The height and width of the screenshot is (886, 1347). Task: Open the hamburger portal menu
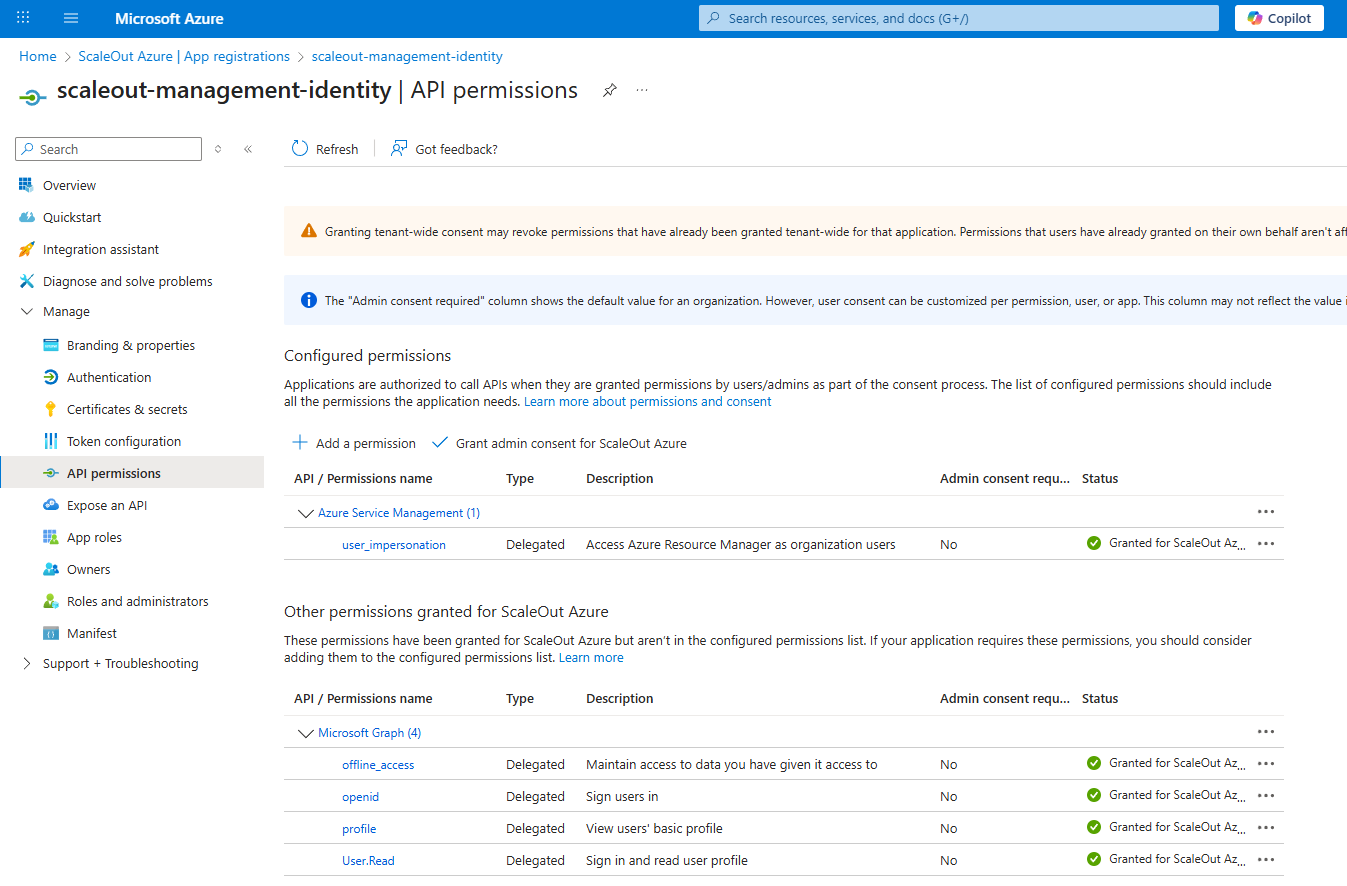point(71,18)
